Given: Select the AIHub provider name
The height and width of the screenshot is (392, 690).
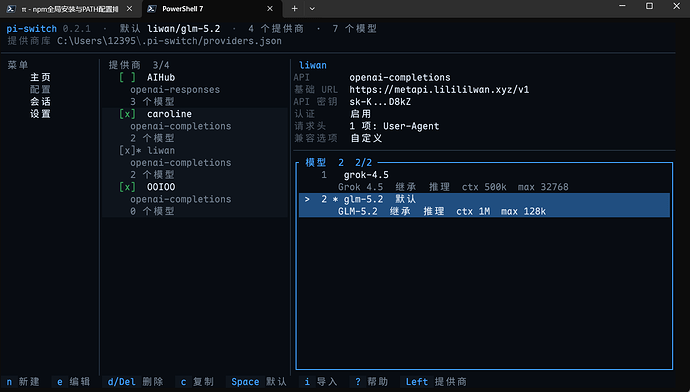Looking at the screenshot, I should coord(161,77).
